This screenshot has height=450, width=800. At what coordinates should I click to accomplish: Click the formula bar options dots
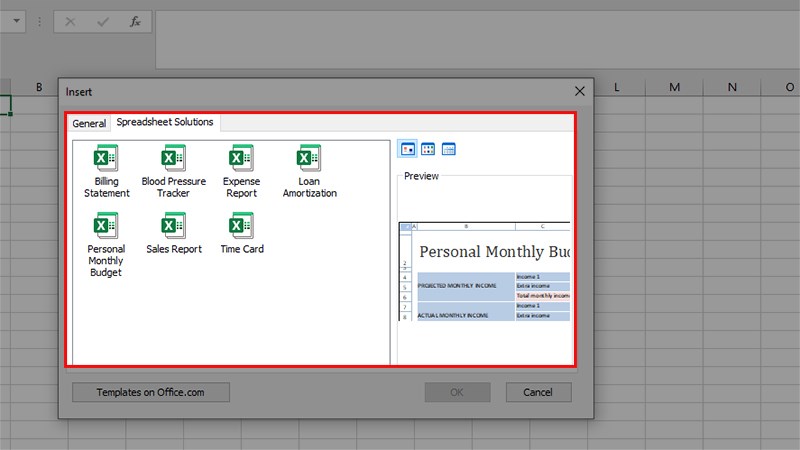coord(39,21)
